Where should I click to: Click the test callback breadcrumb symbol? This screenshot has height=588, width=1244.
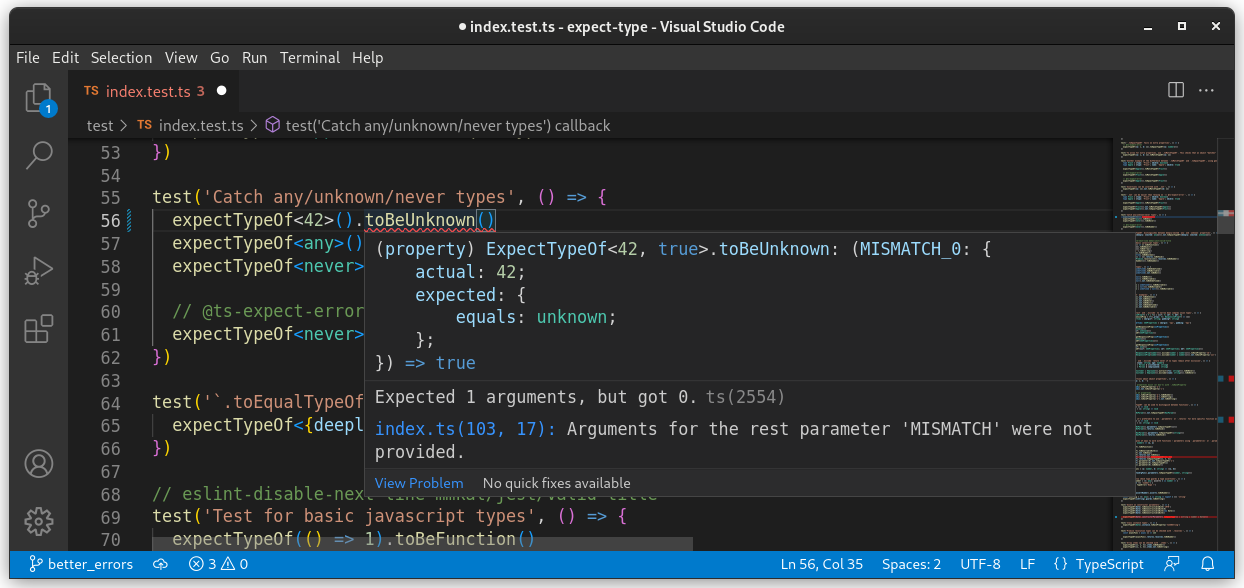(x=438, y=126)
